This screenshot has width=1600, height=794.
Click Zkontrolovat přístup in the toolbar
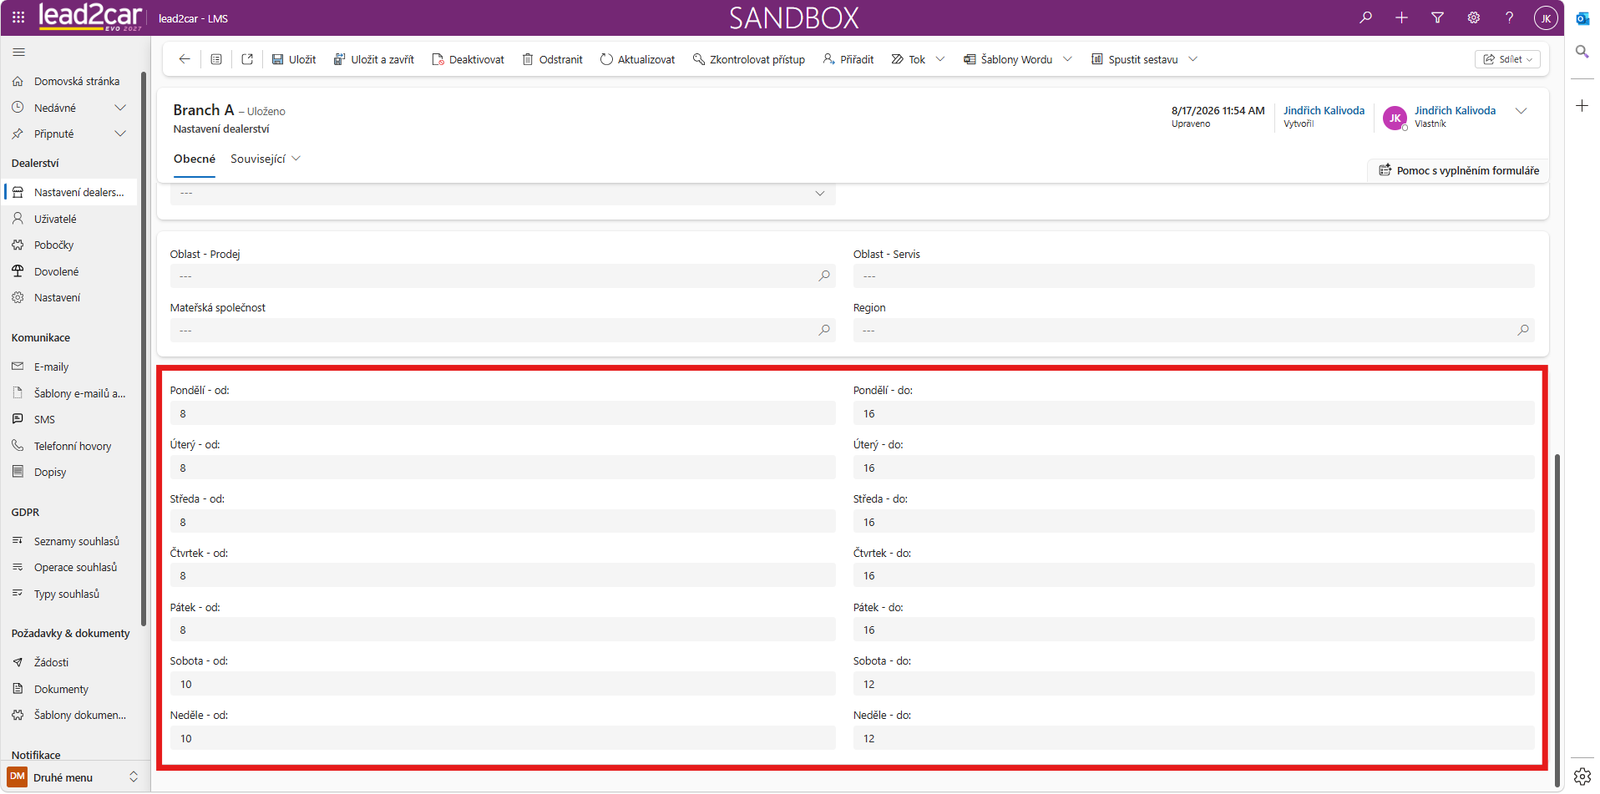pos(749,59)
